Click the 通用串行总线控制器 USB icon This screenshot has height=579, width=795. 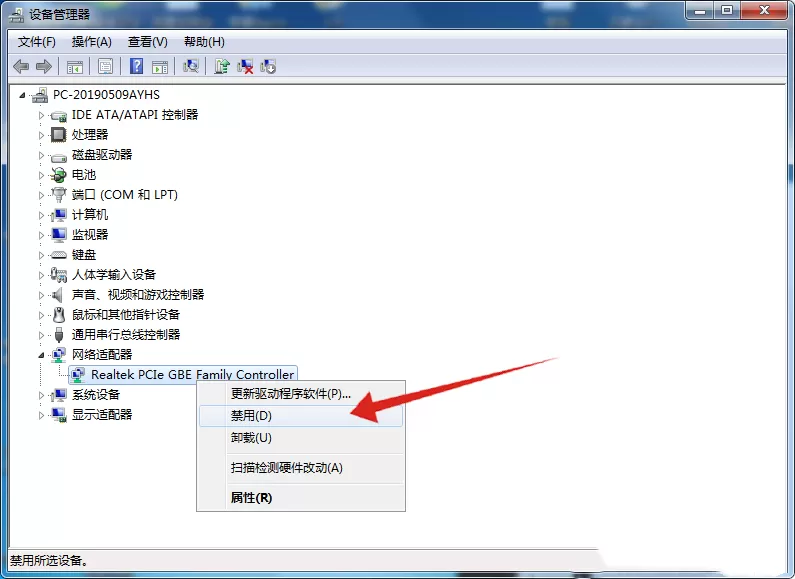(59, 335)
